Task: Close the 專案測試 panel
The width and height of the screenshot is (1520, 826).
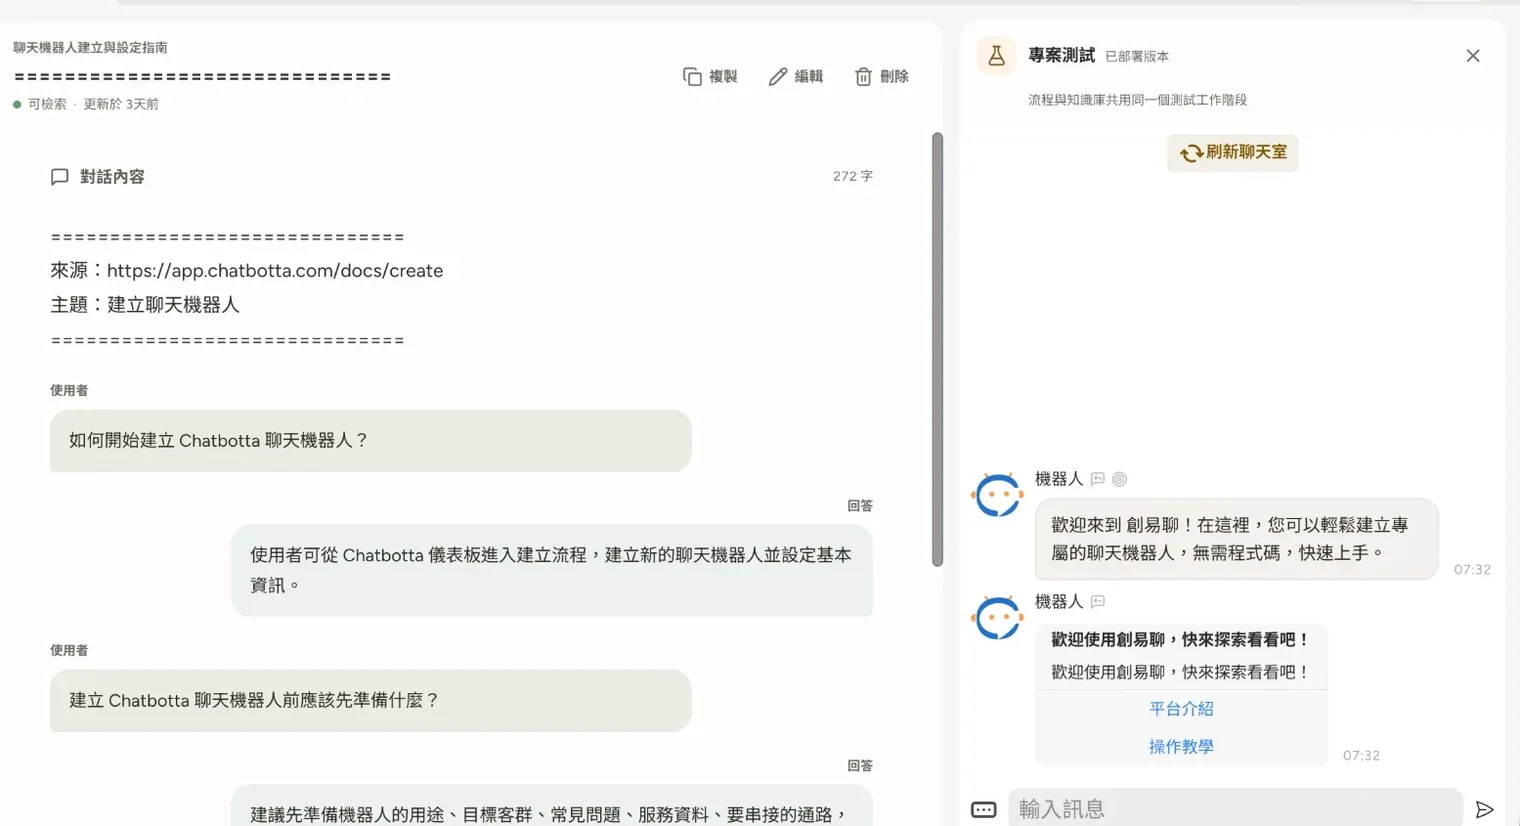Action: click(1473, 56)
